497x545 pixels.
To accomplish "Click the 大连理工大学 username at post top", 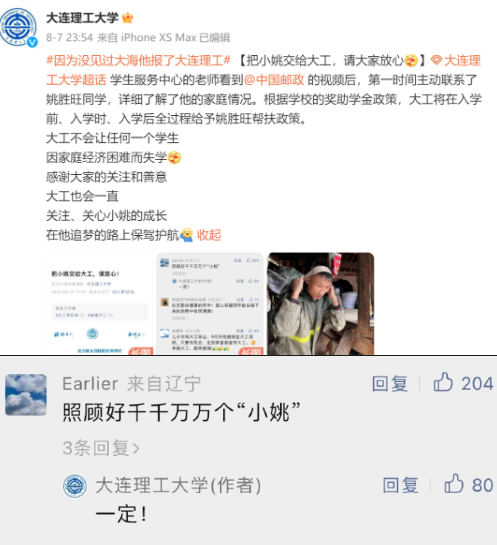I will [x=82, y=18].
